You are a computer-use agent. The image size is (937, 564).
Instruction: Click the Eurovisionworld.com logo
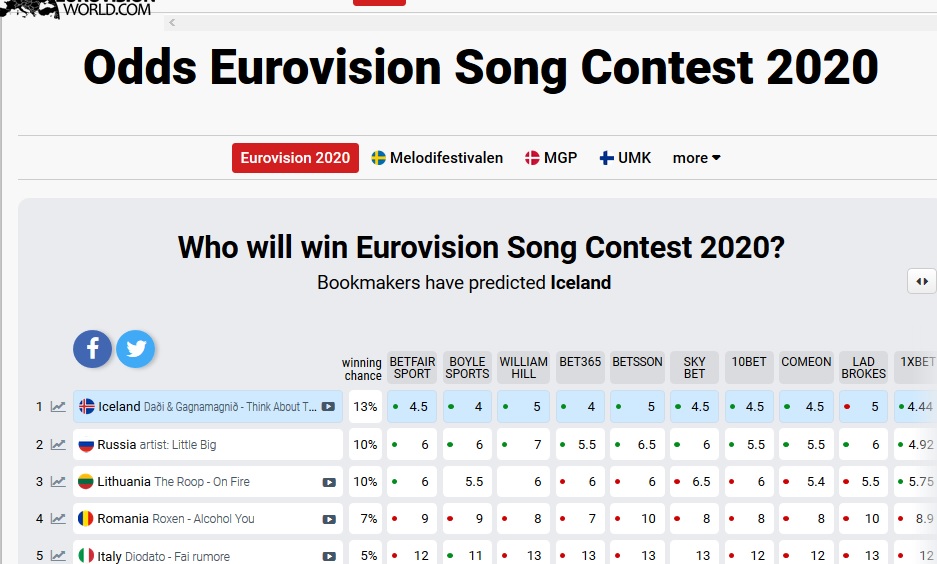click(78, 8)
